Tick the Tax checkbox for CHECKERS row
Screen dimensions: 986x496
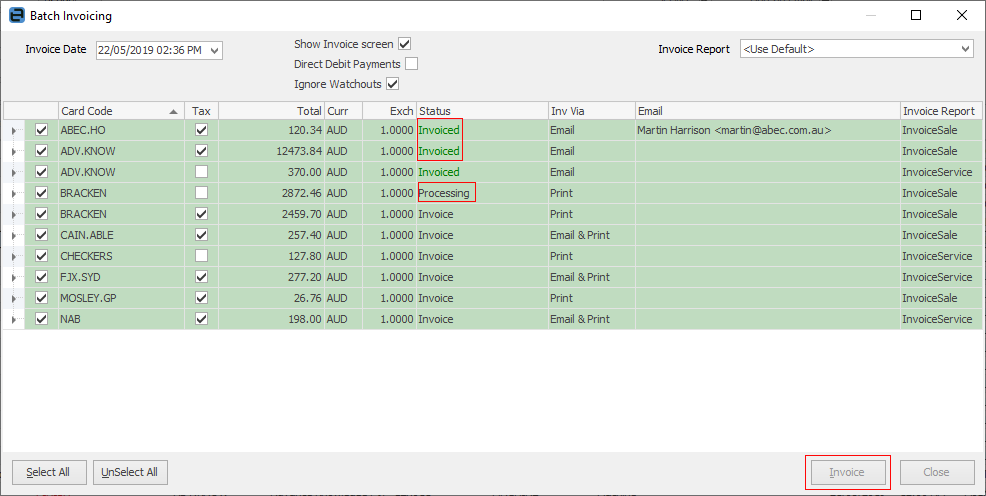(201, 256)
